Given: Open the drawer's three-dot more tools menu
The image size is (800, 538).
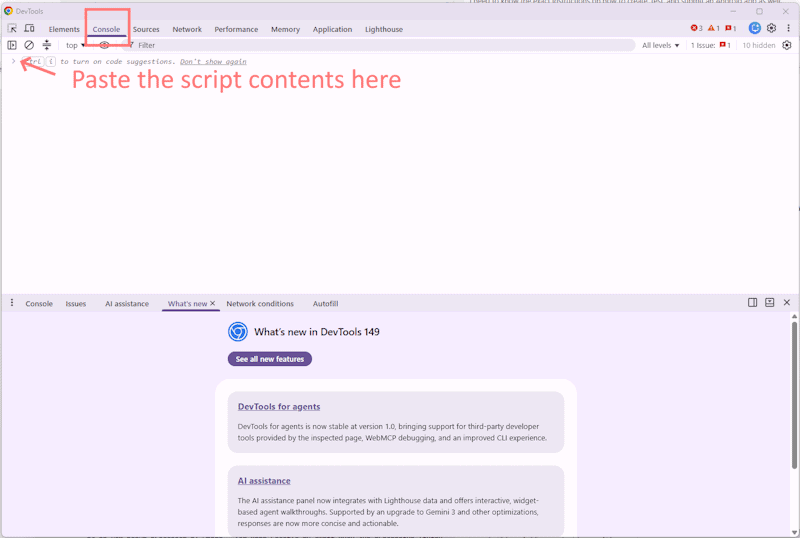Looking at the screenshot, I should [x=12, y=303].
